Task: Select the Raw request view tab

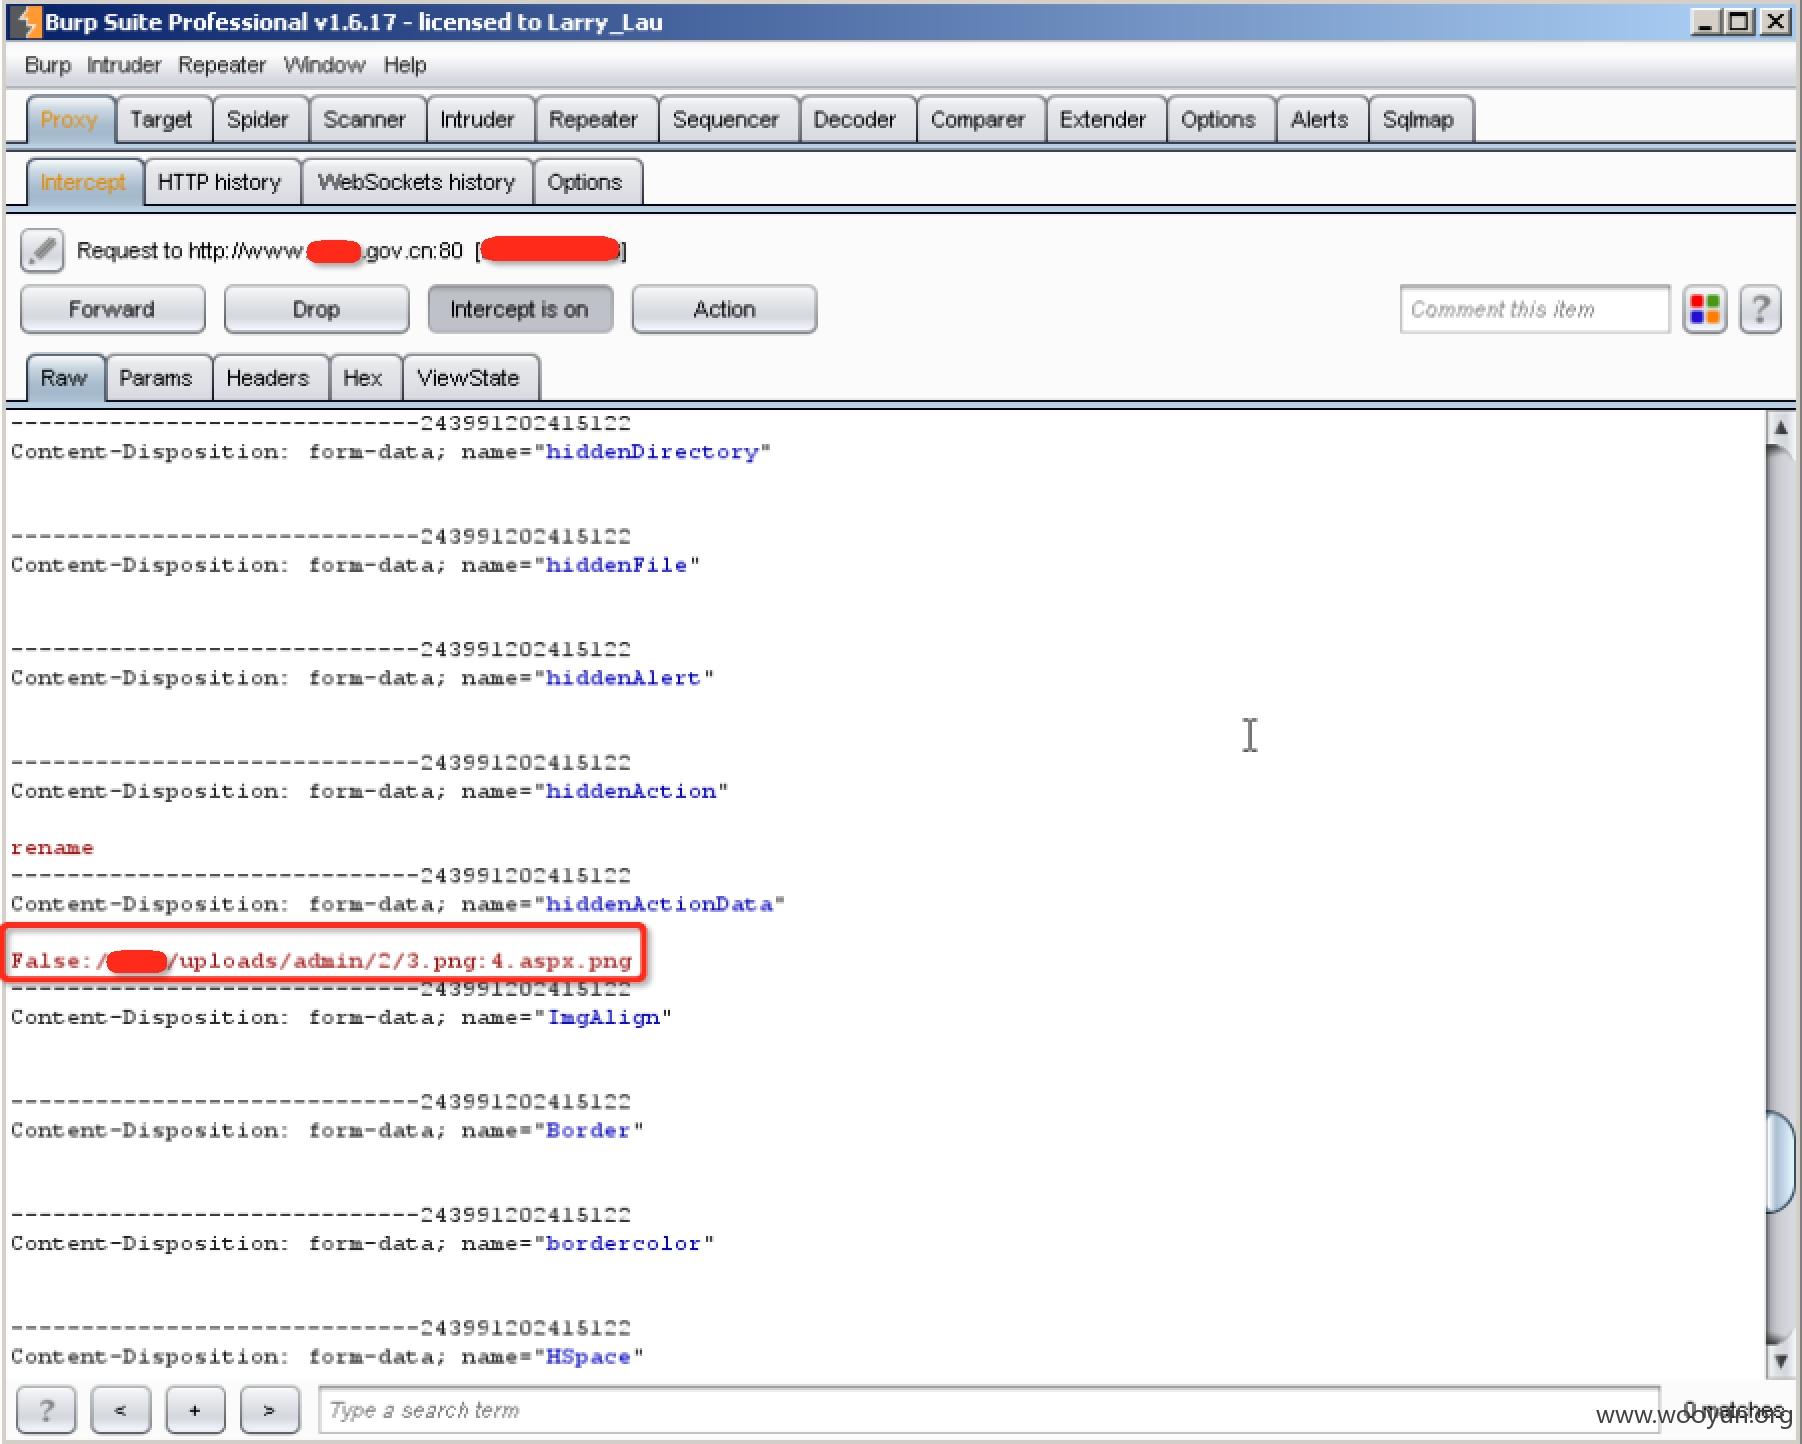Action: click(x=64, y=378)
